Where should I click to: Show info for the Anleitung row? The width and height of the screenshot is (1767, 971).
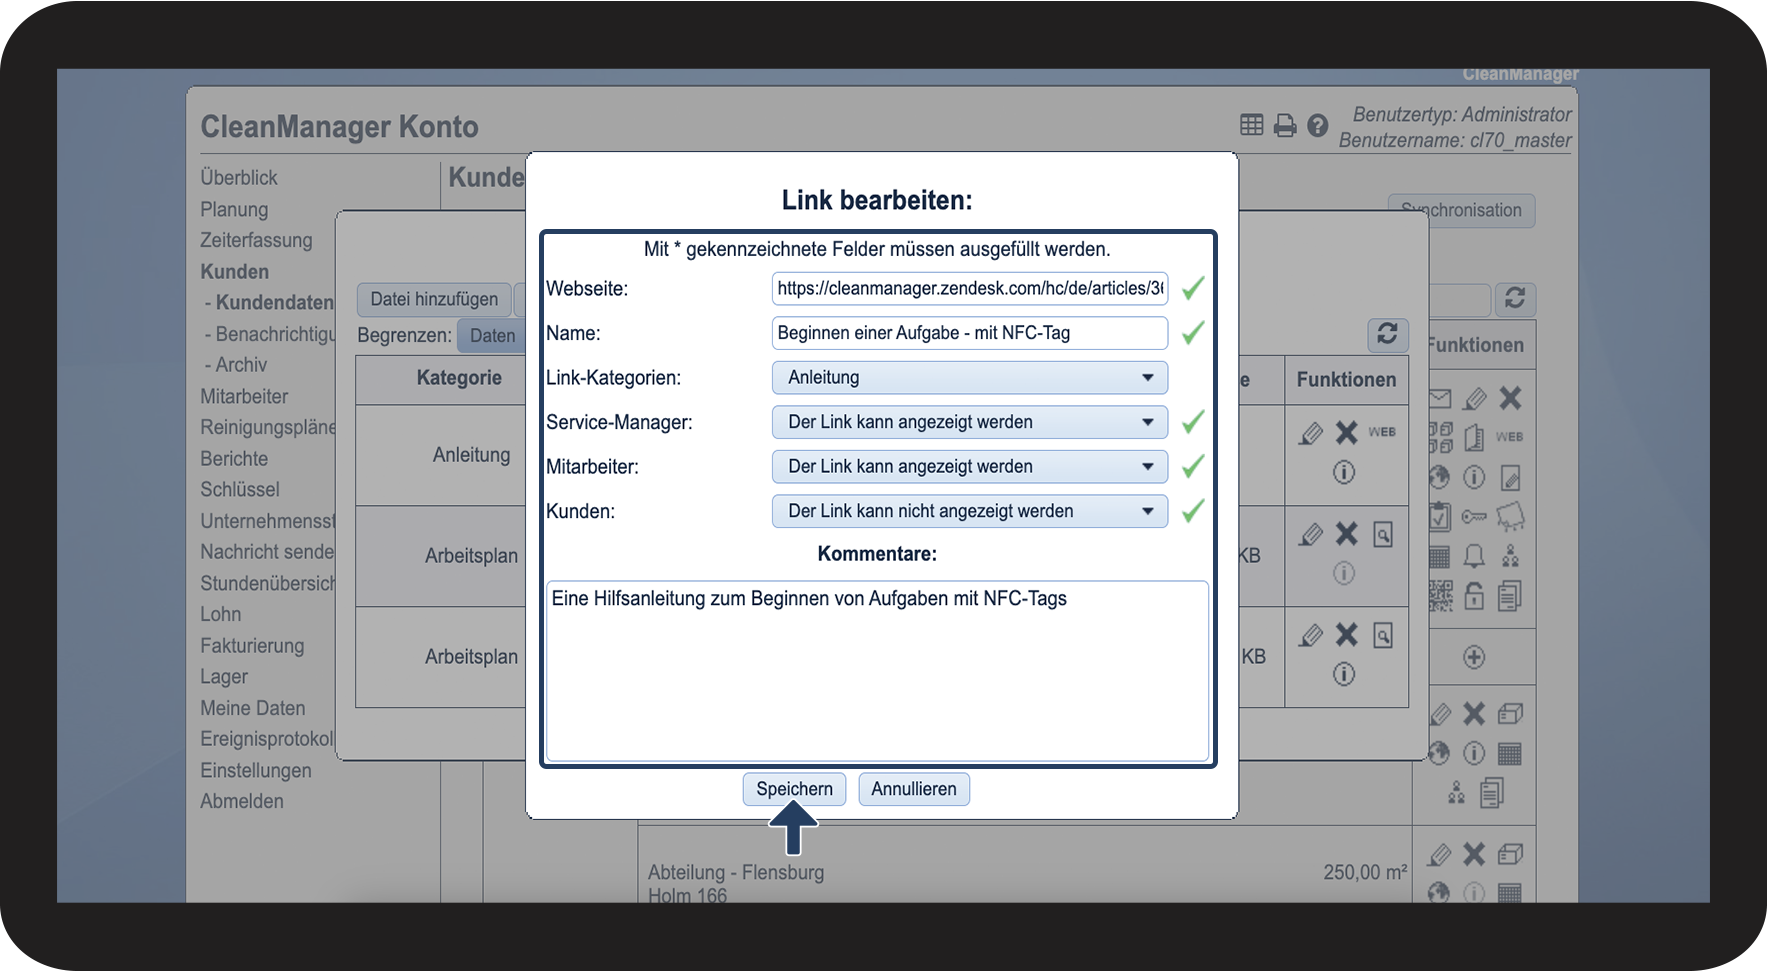click(1344, 472)
